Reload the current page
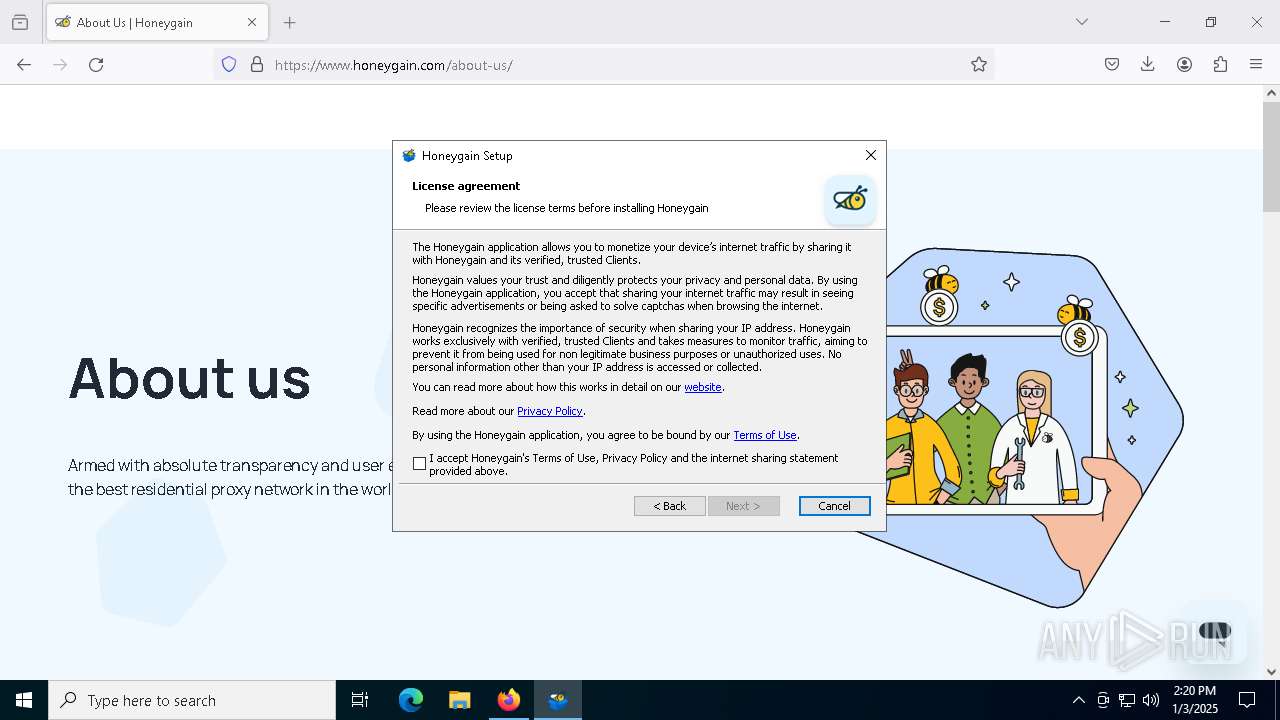 click(x=96, y=64)
